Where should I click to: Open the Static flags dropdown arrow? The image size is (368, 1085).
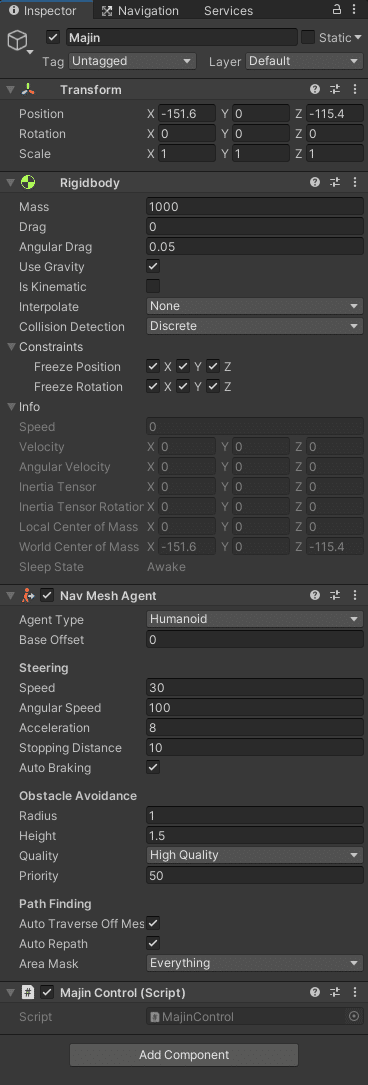coord(358,38)
